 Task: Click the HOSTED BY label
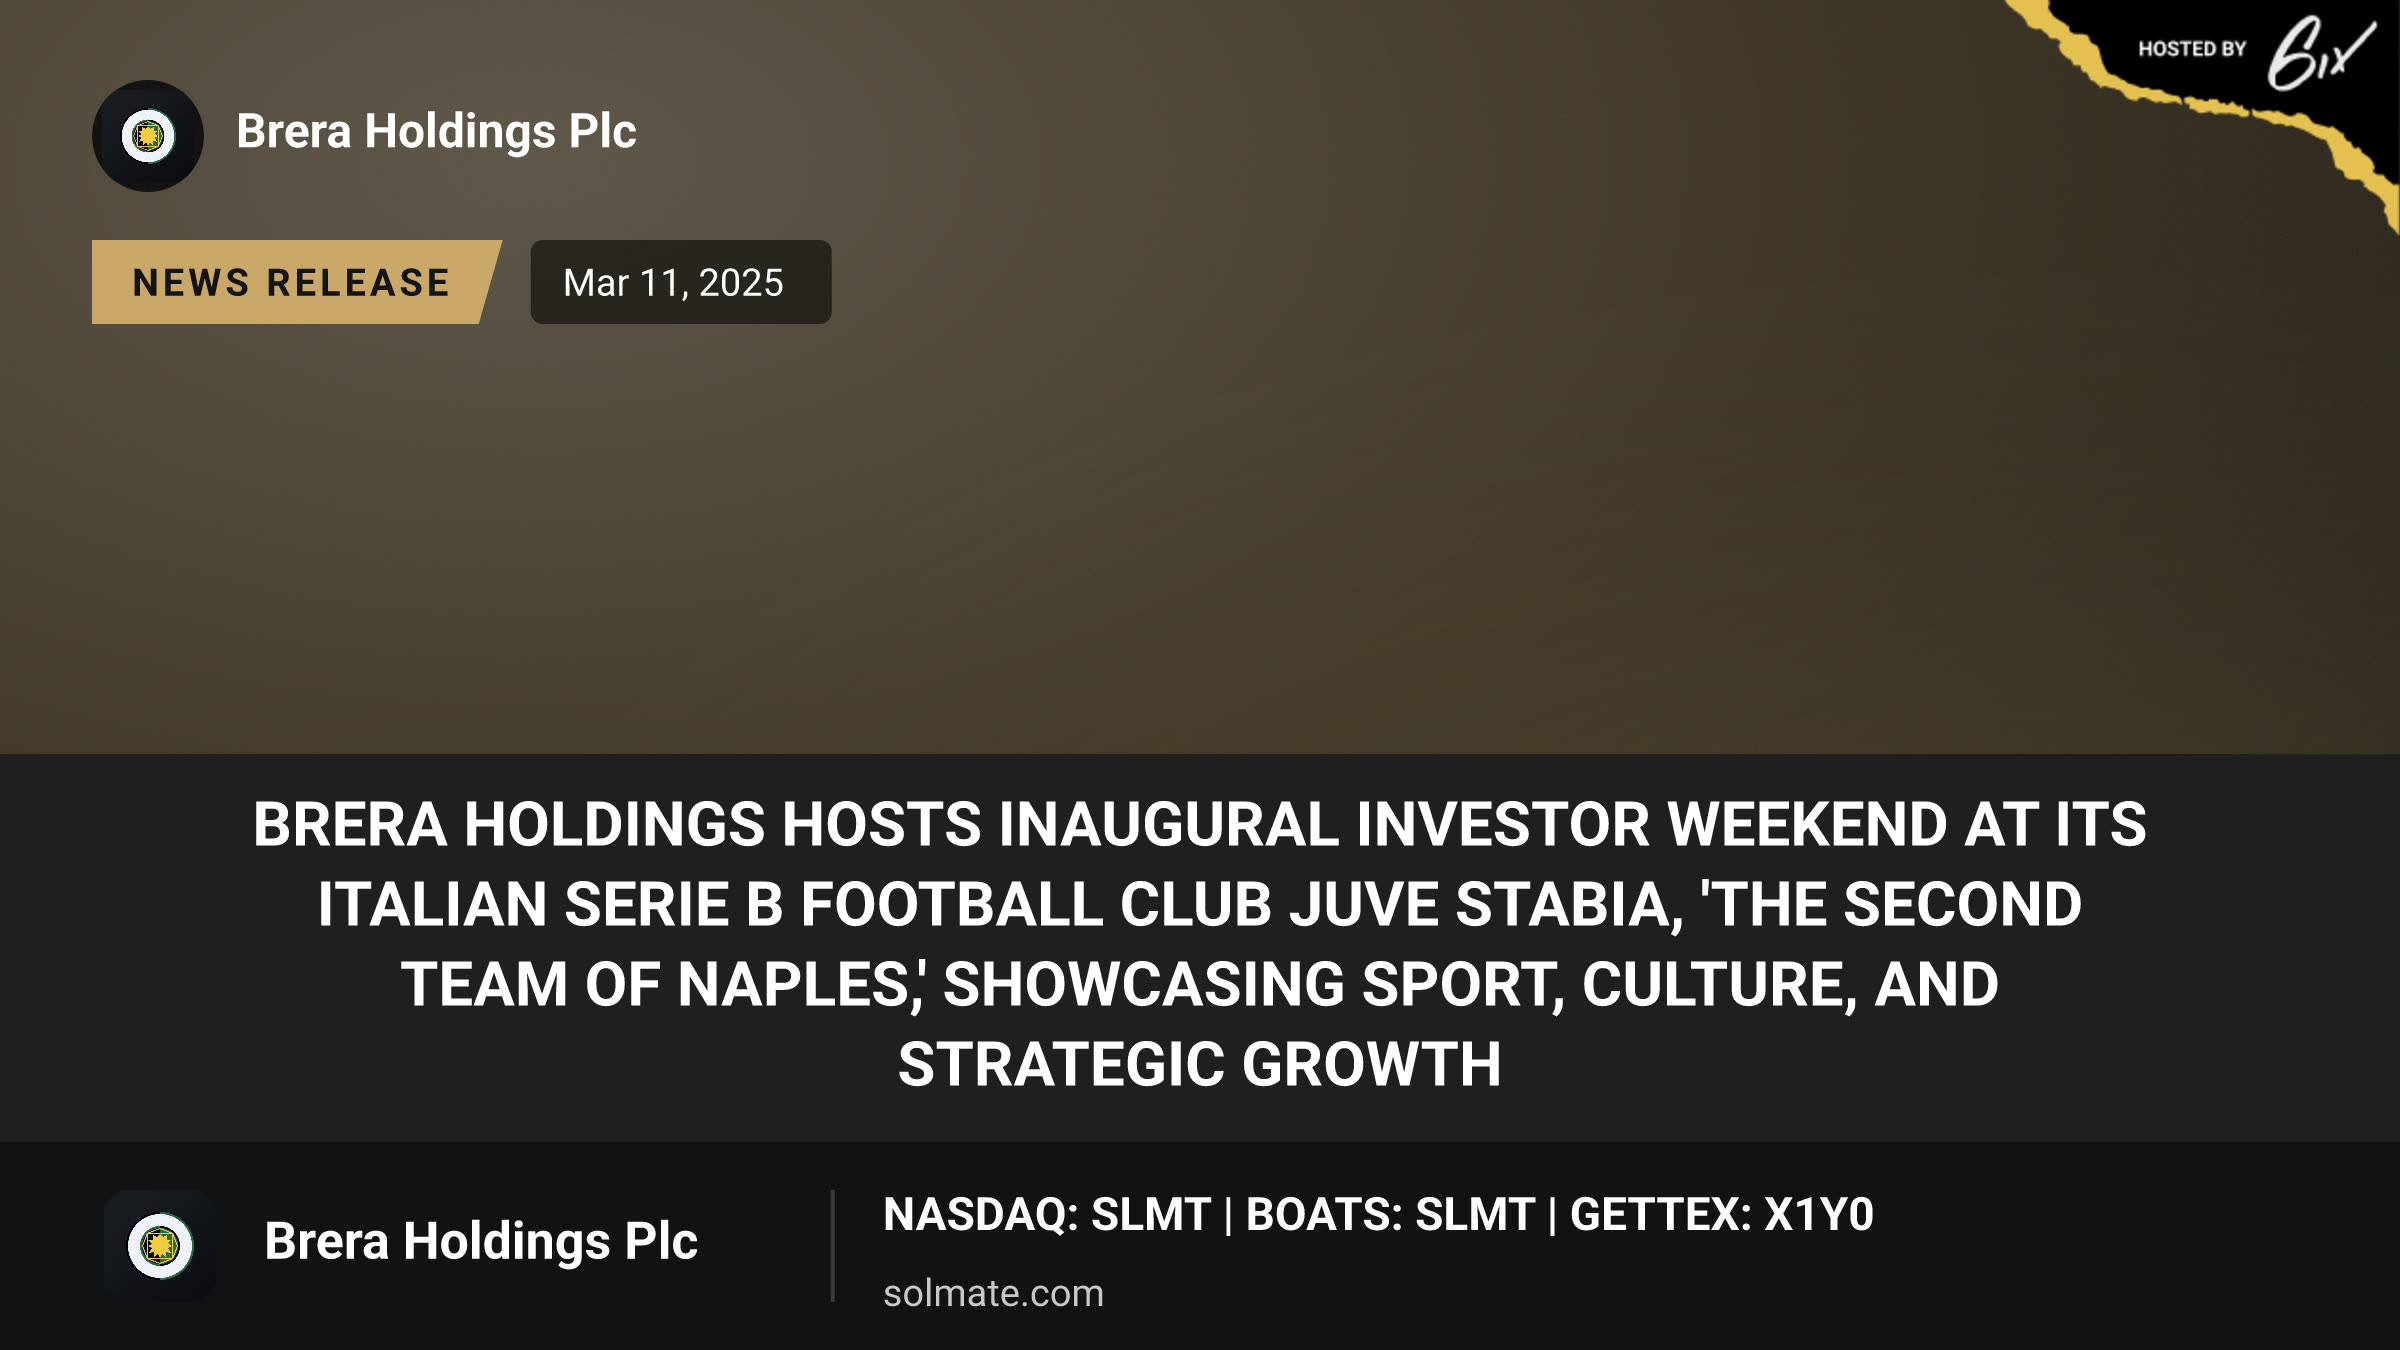[2192, 49]
